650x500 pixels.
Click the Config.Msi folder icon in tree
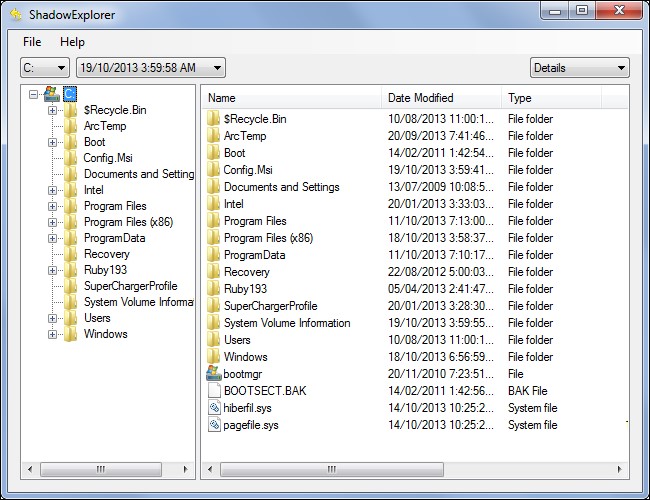pos(70,158)
